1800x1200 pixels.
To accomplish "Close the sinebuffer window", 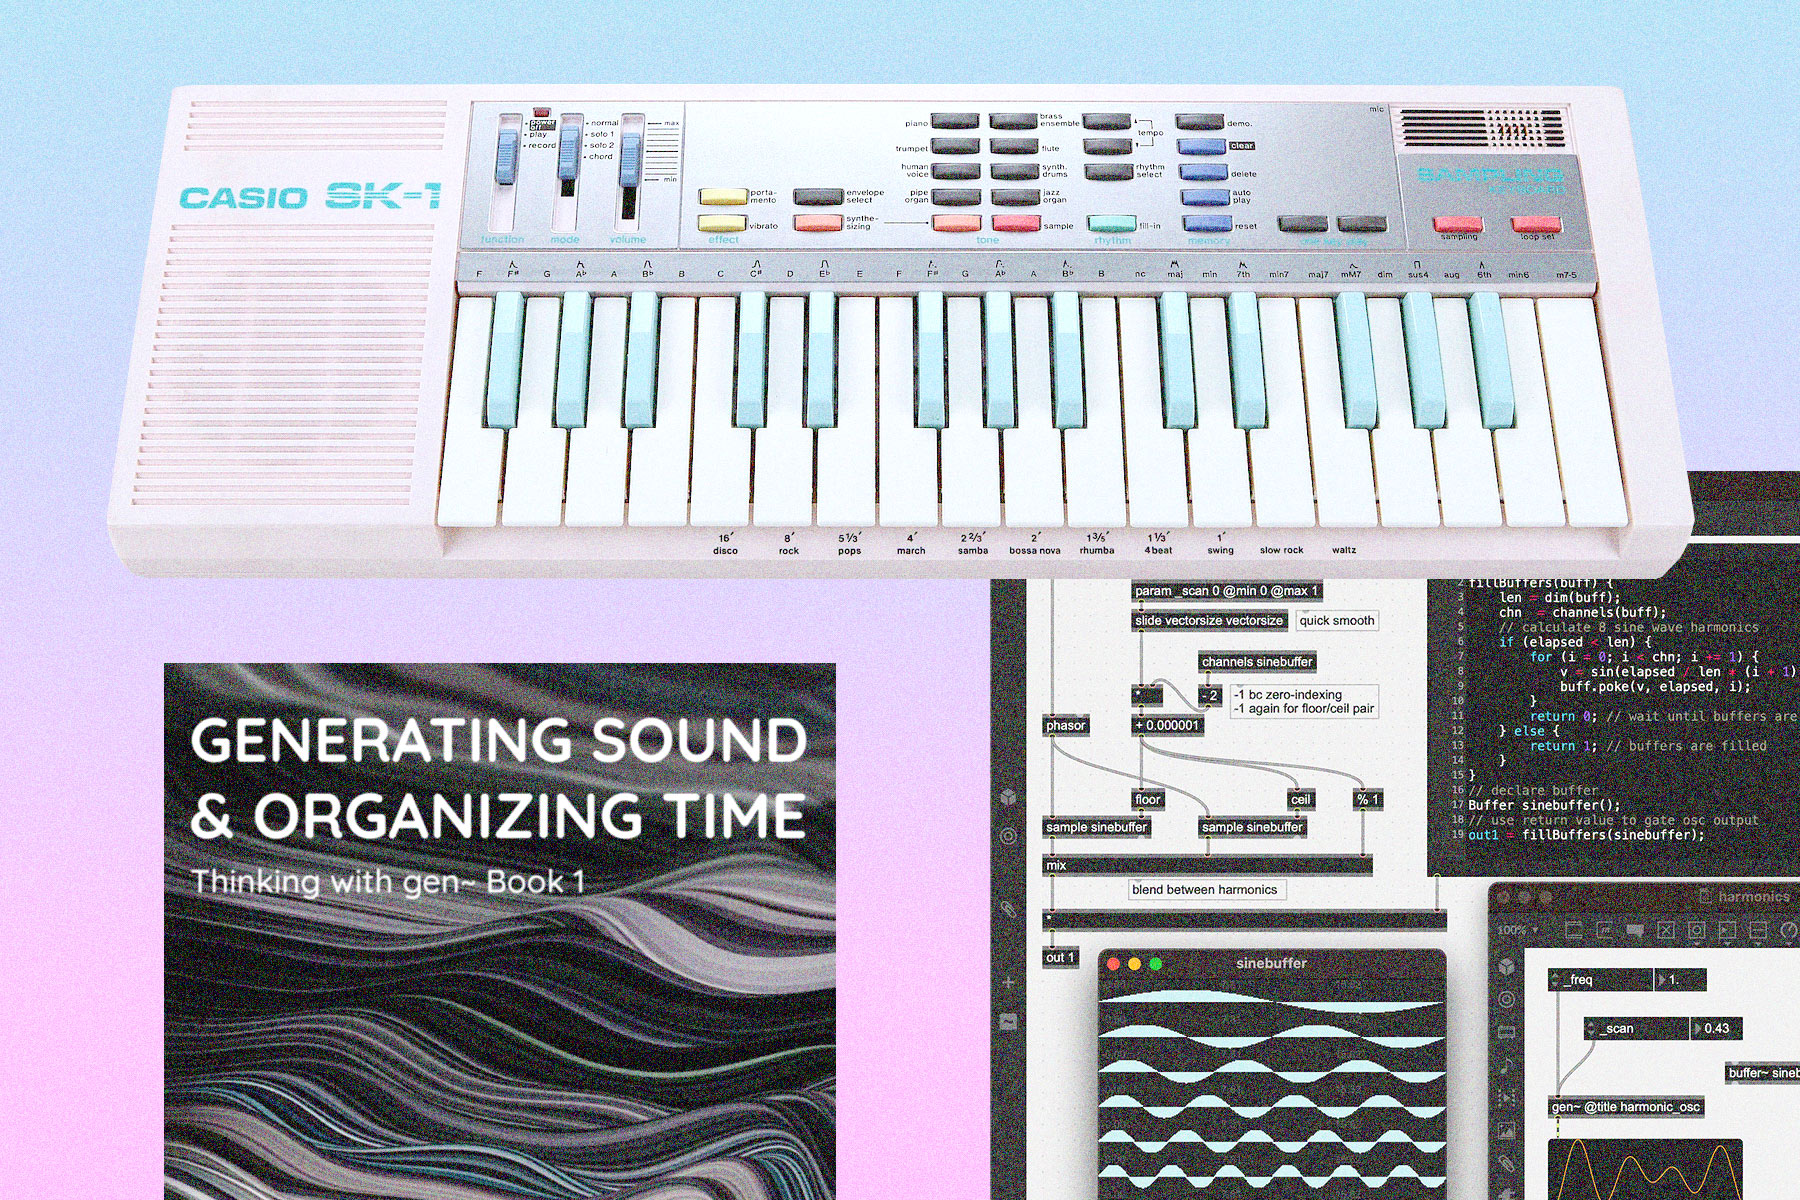I will (x=1113, y=964).
